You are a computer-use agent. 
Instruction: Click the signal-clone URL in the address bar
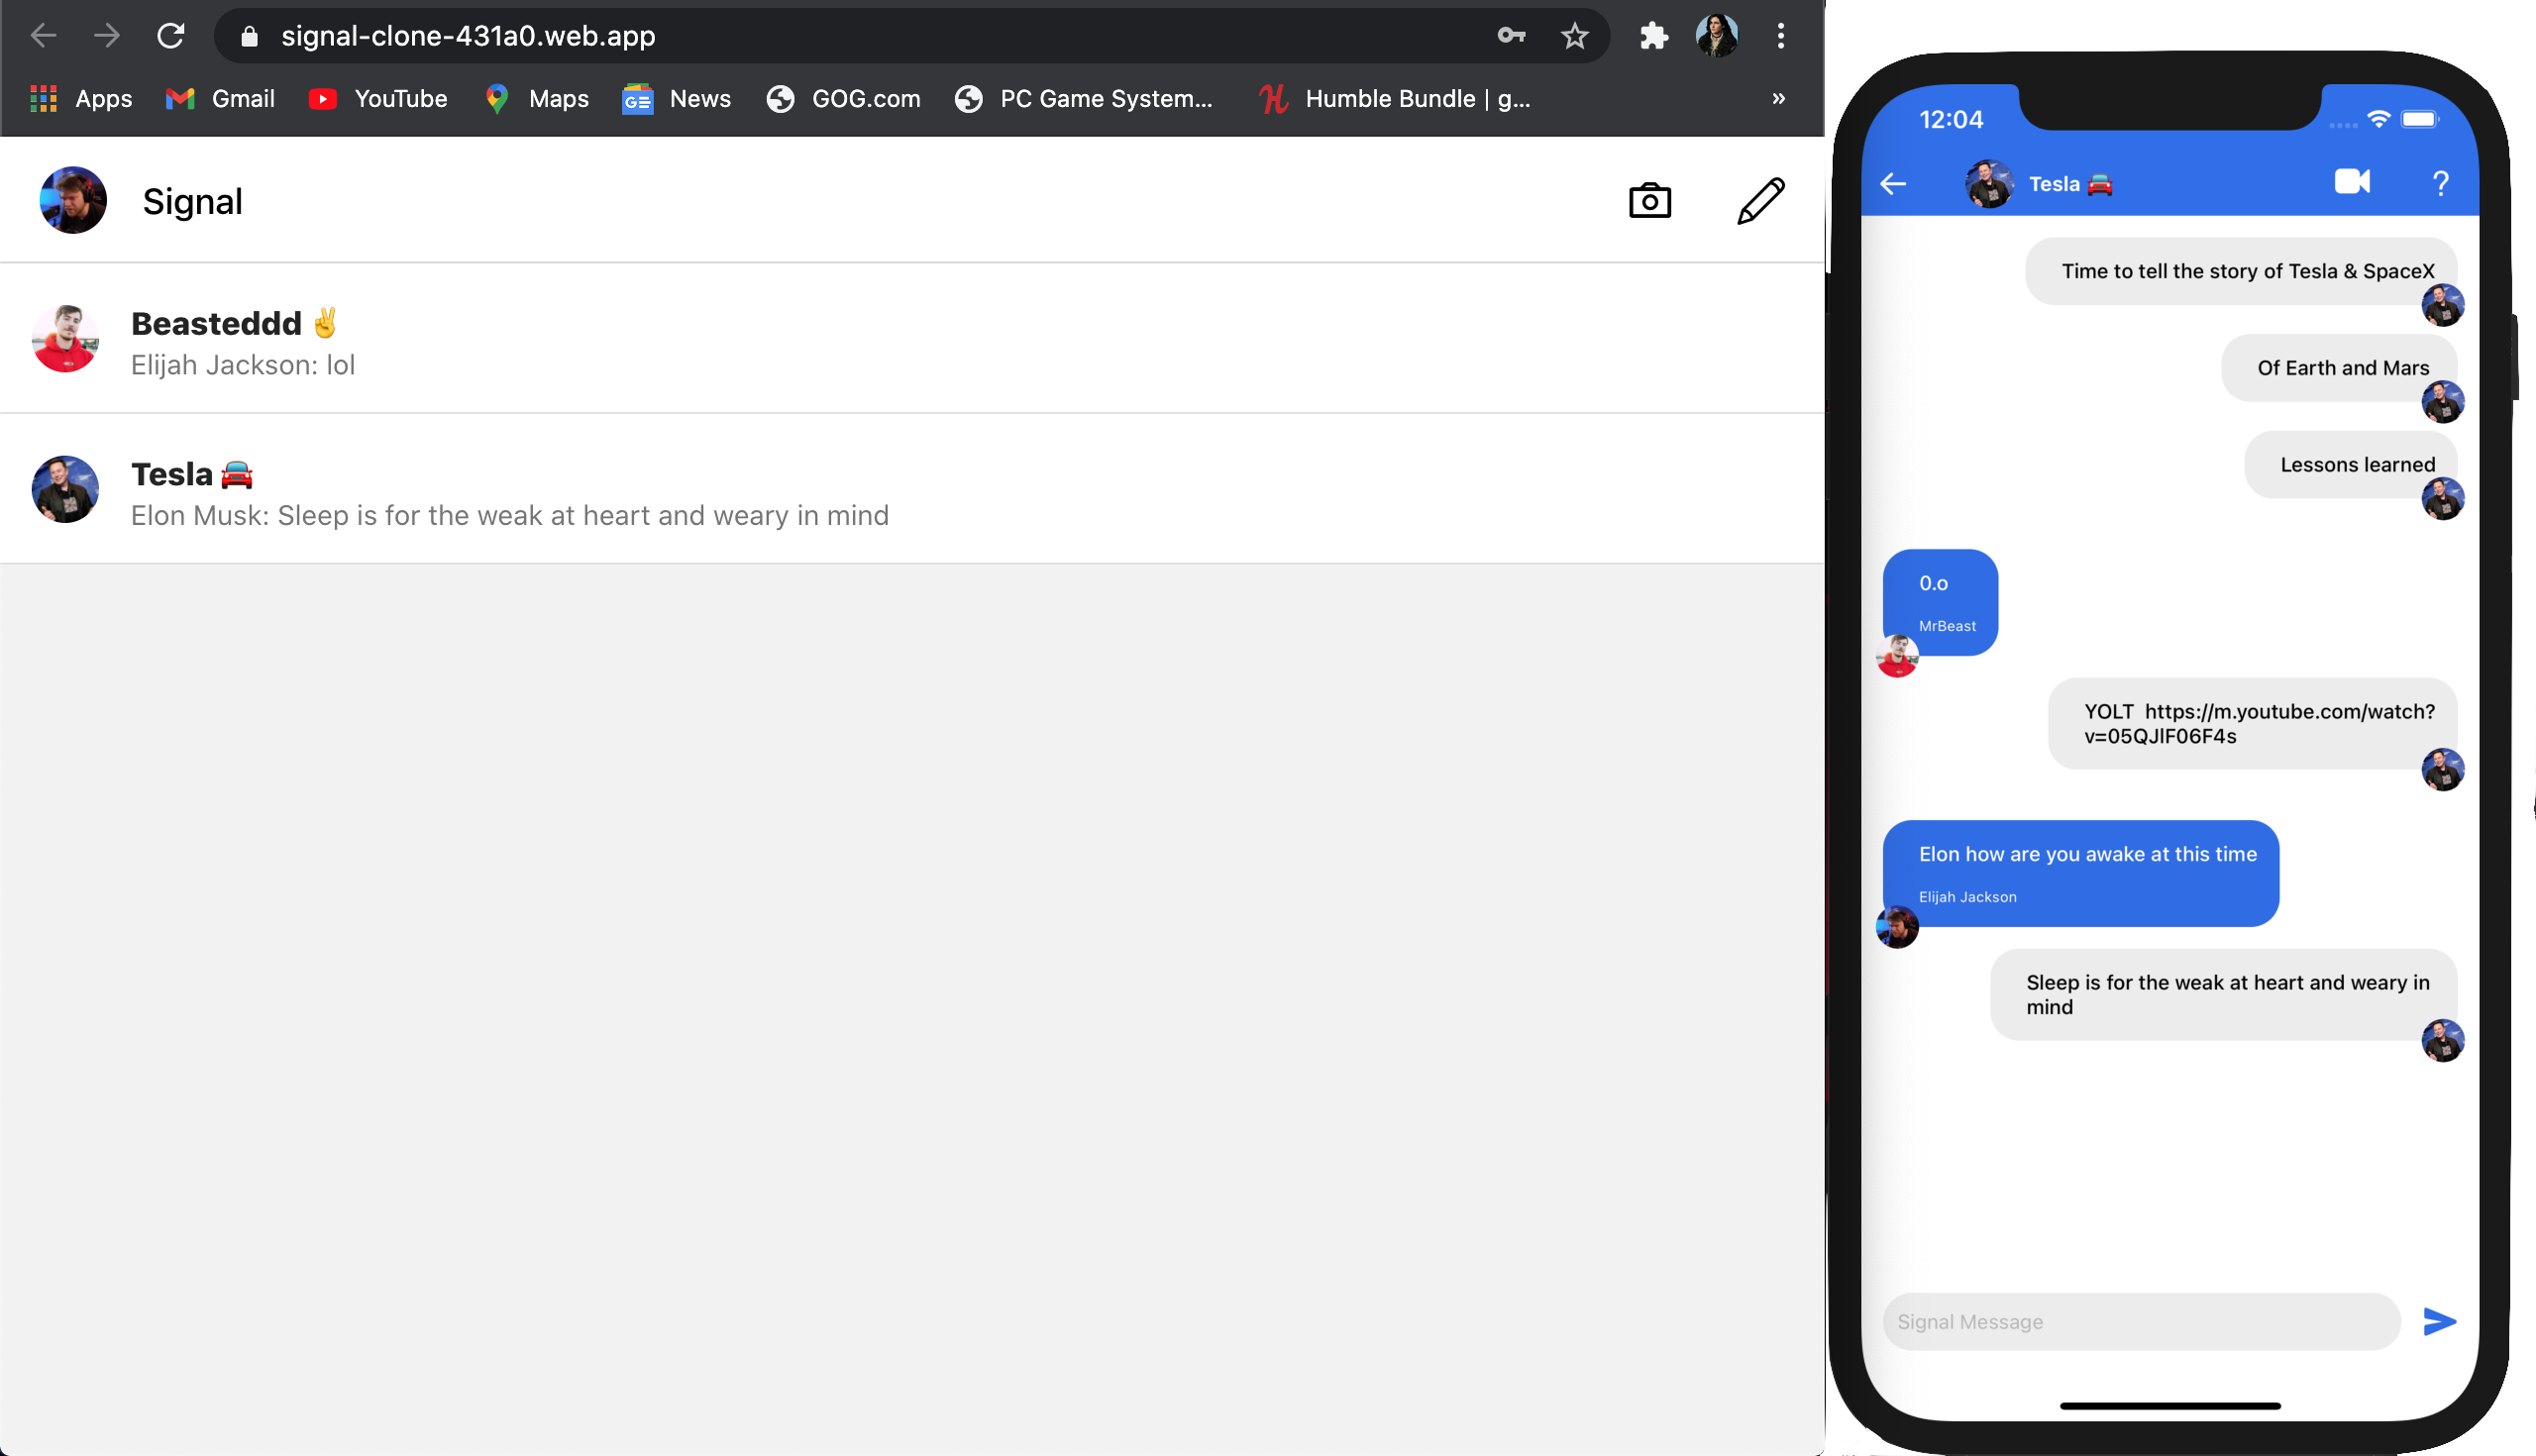click(468, 36)
